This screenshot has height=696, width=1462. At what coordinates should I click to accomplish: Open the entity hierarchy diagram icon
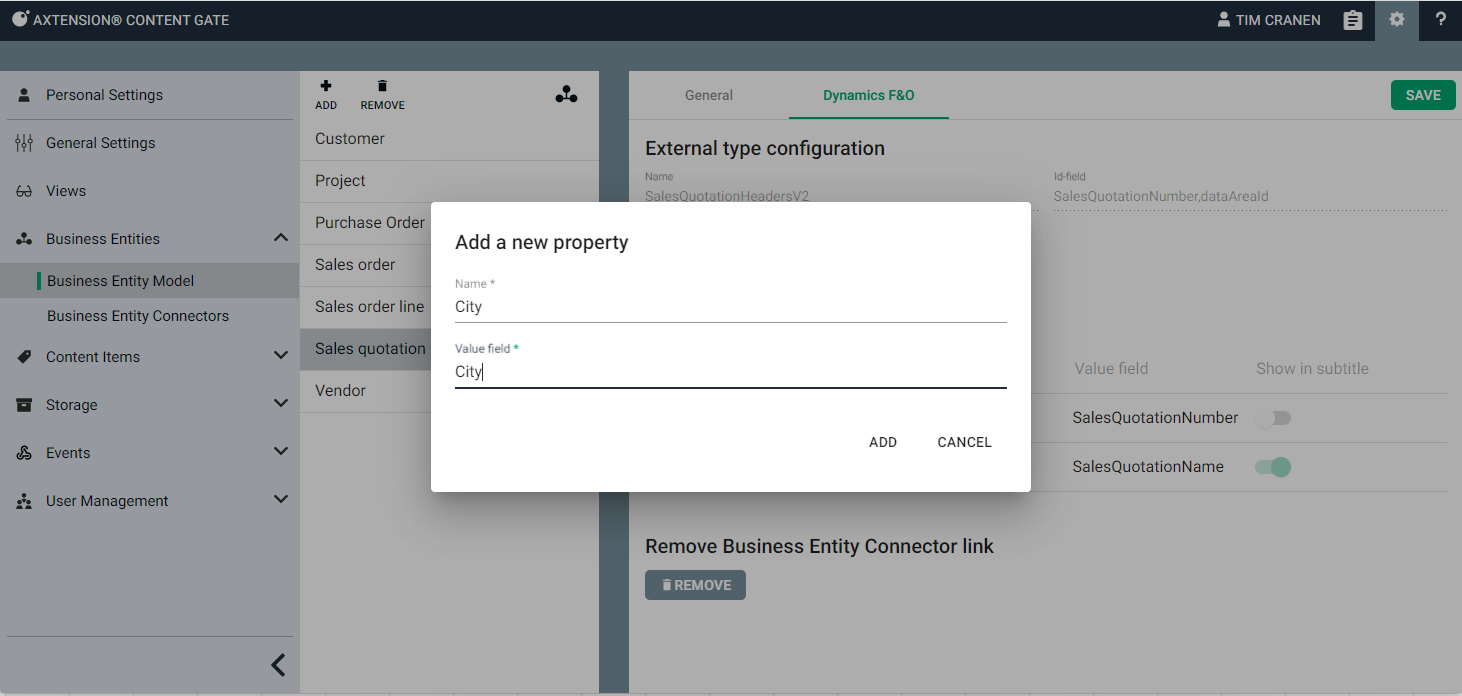[566, 95]
